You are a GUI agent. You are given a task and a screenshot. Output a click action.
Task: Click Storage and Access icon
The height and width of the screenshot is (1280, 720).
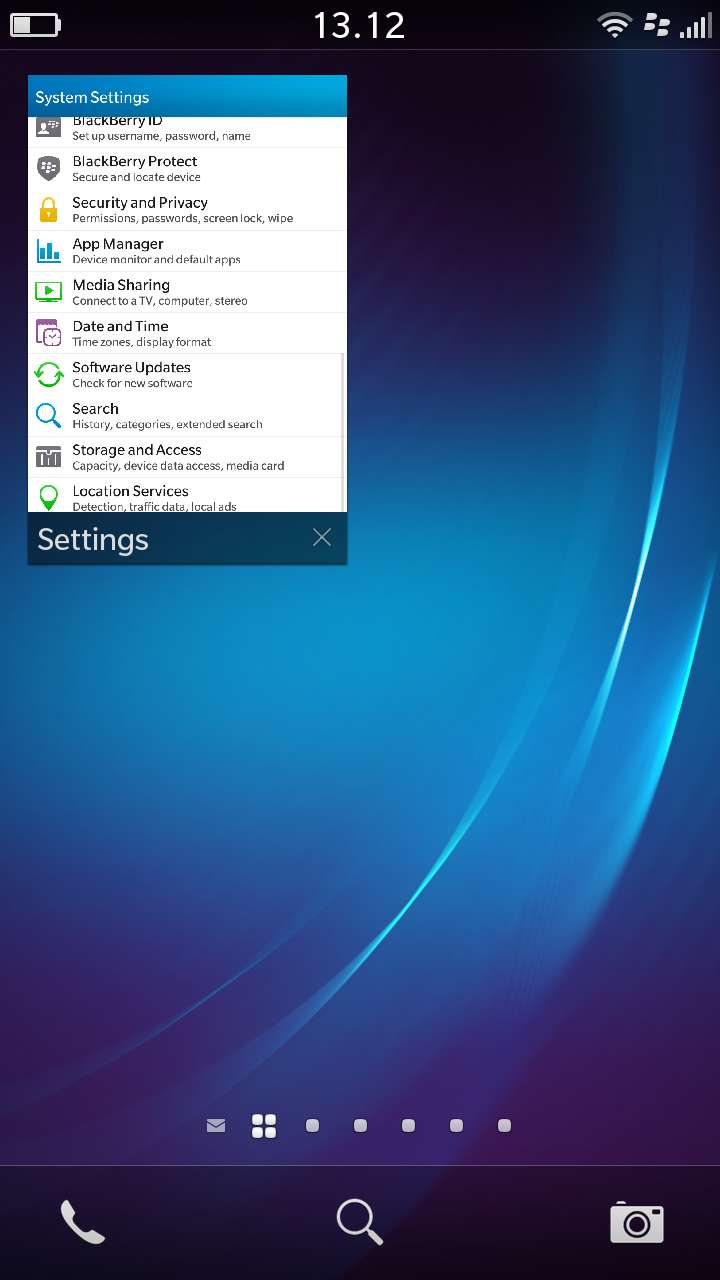(48, 457)
